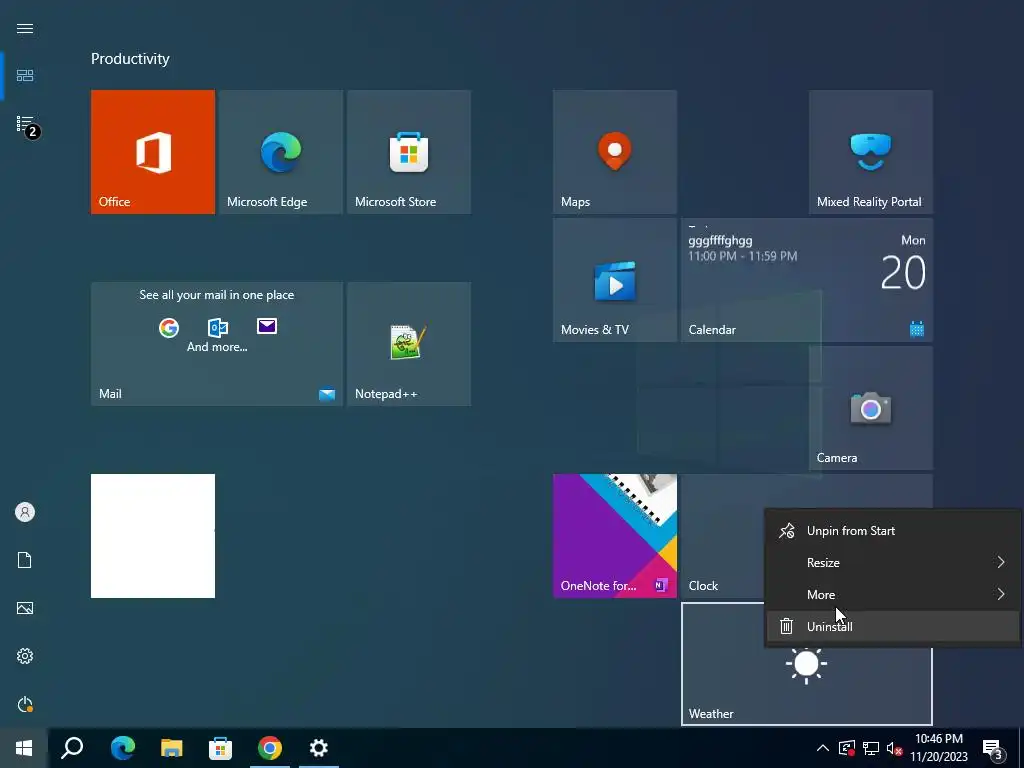
Task: Launch Mixed Reality Portal tile
Action: [871, 152]
